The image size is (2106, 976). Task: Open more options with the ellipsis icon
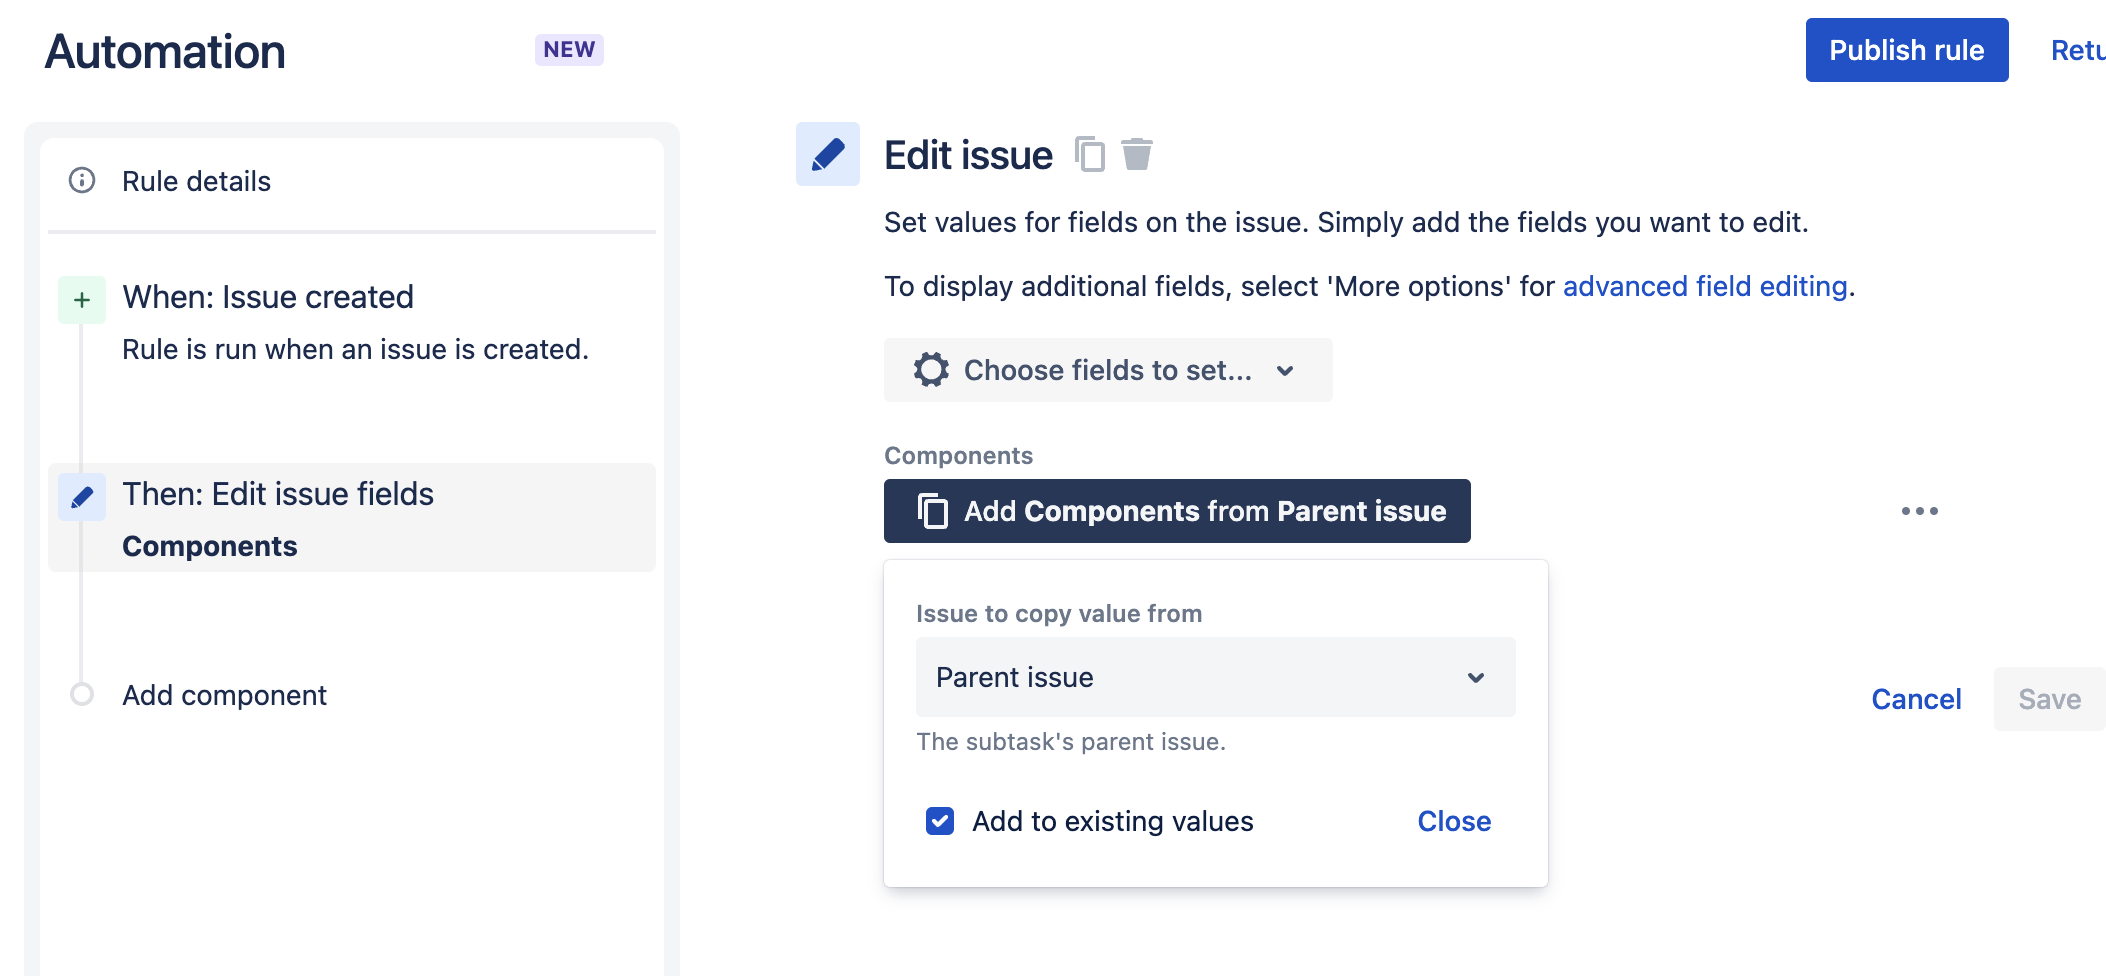[x=1921, y=510]
